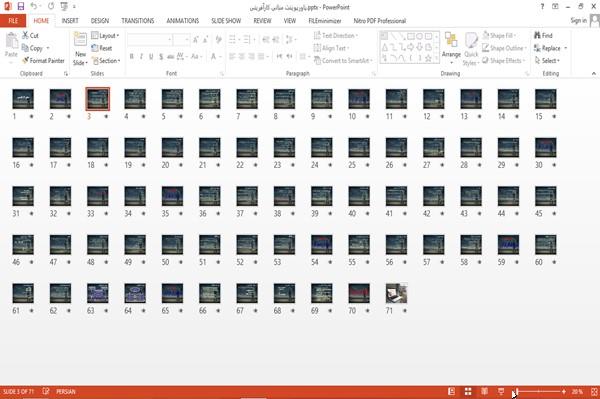
Task: Click Sign in link
Action: click(x=578, y=21)
